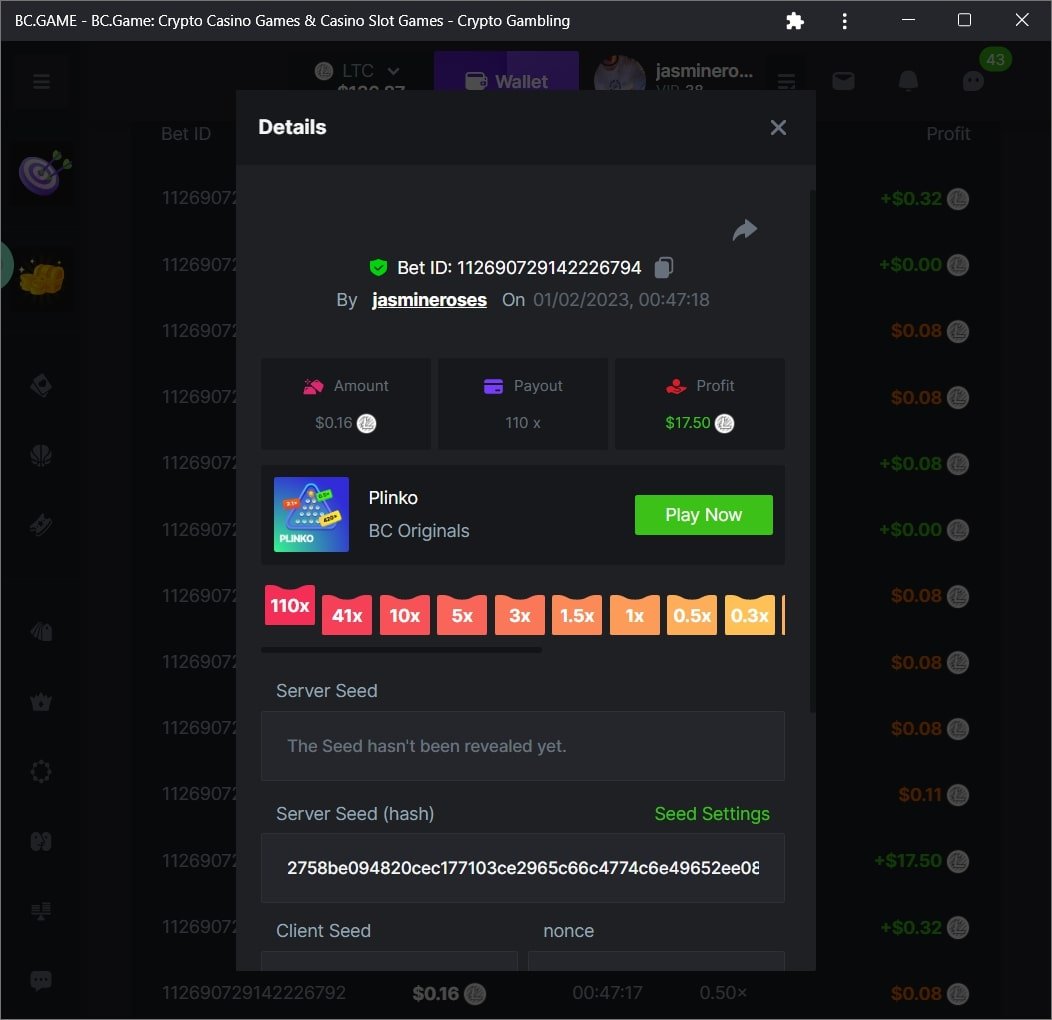1052x1020 pixels.
Task: Open the jasmineroses profile link
Action: coord(429,300)
